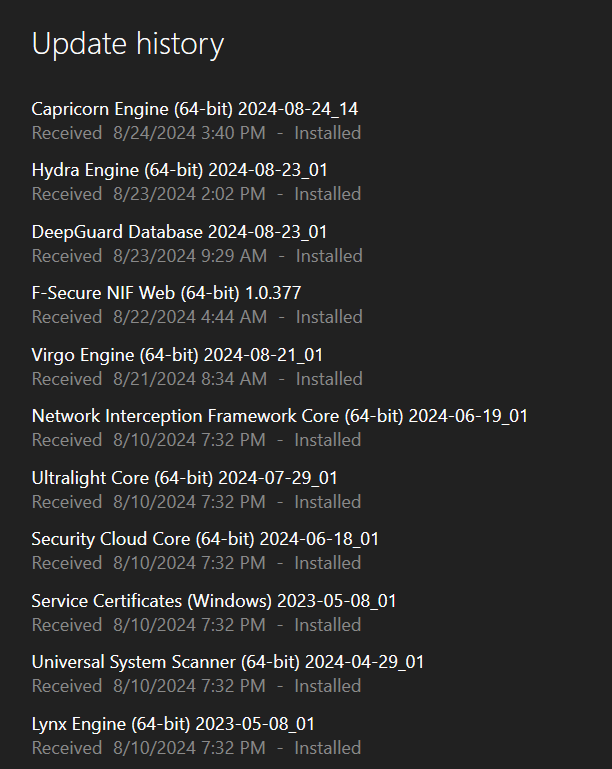This screenshot has height=769, width=612.
Task: Click the Update history heading
Action: click(128, 44)
